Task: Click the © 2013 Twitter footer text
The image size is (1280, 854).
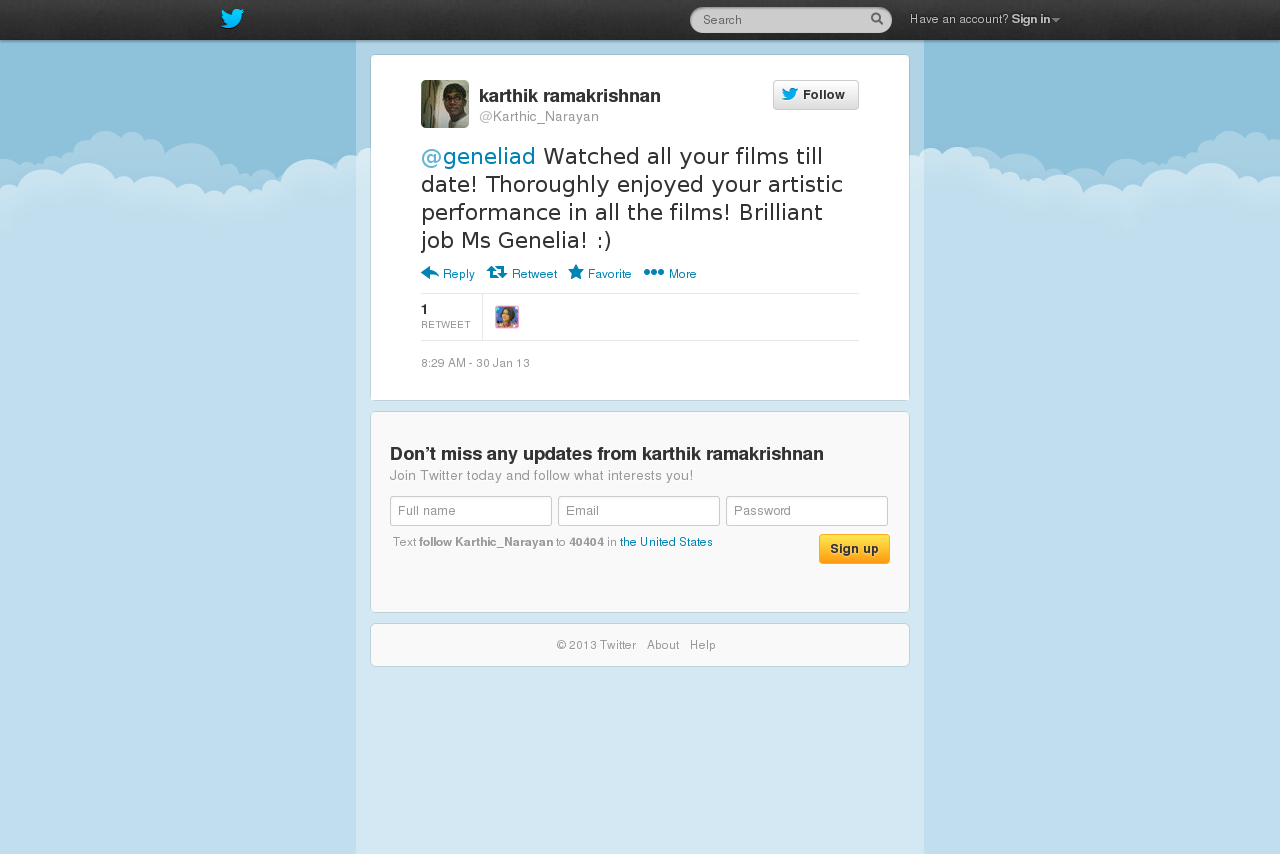Action: click(x=596, y=645)
